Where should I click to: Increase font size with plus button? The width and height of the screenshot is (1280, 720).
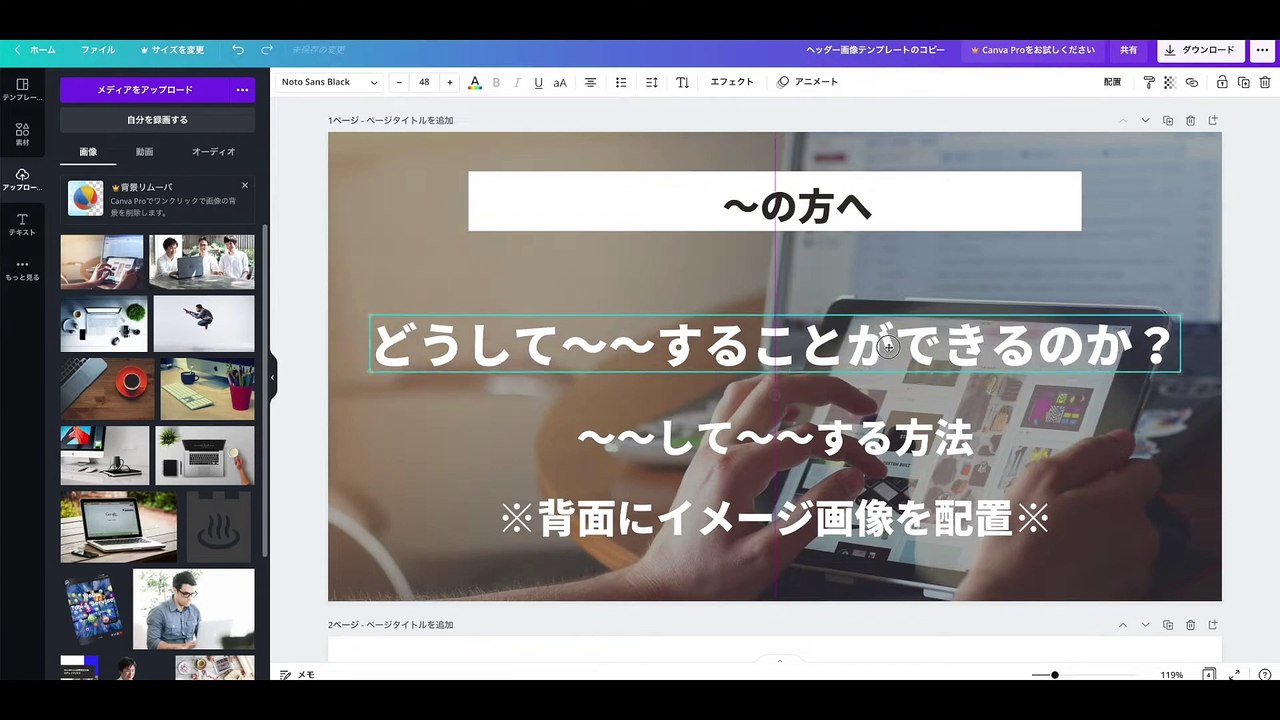449,82
